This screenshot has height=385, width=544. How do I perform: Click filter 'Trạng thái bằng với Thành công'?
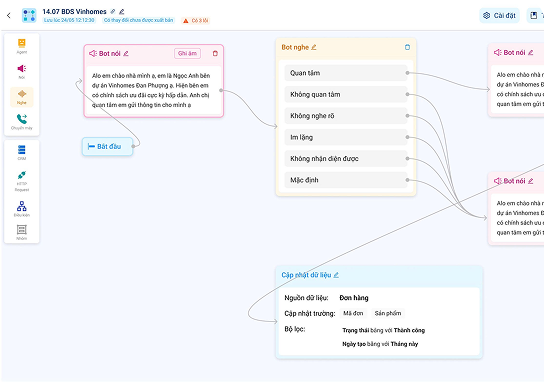[x=383, y=330]
